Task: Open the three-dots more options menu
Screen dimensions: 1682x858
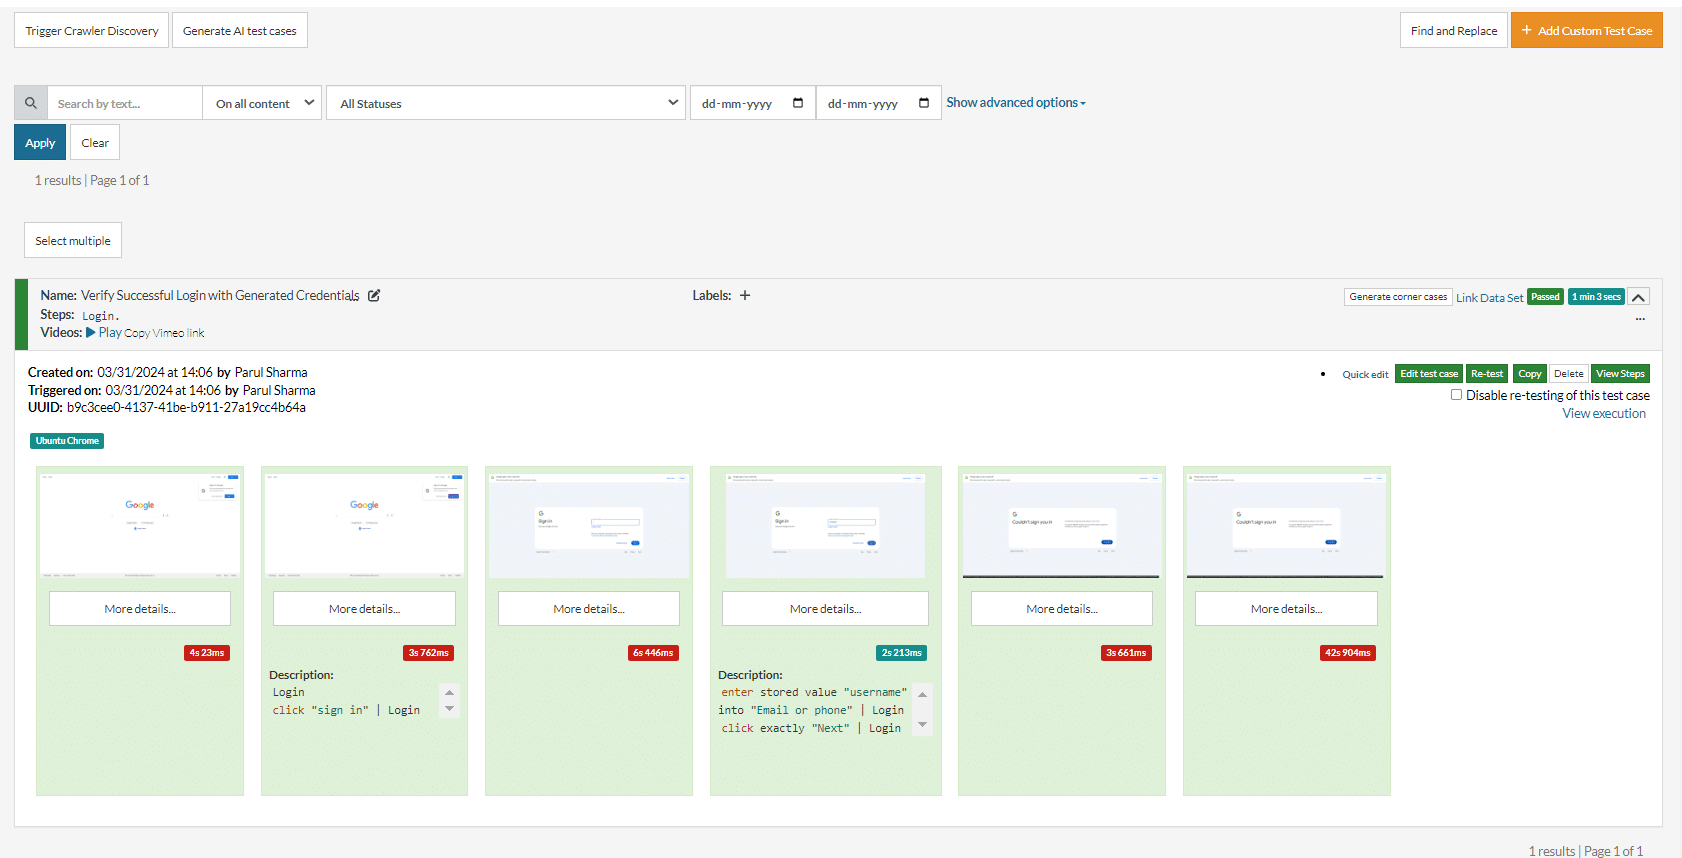Action: point(1640,319)
